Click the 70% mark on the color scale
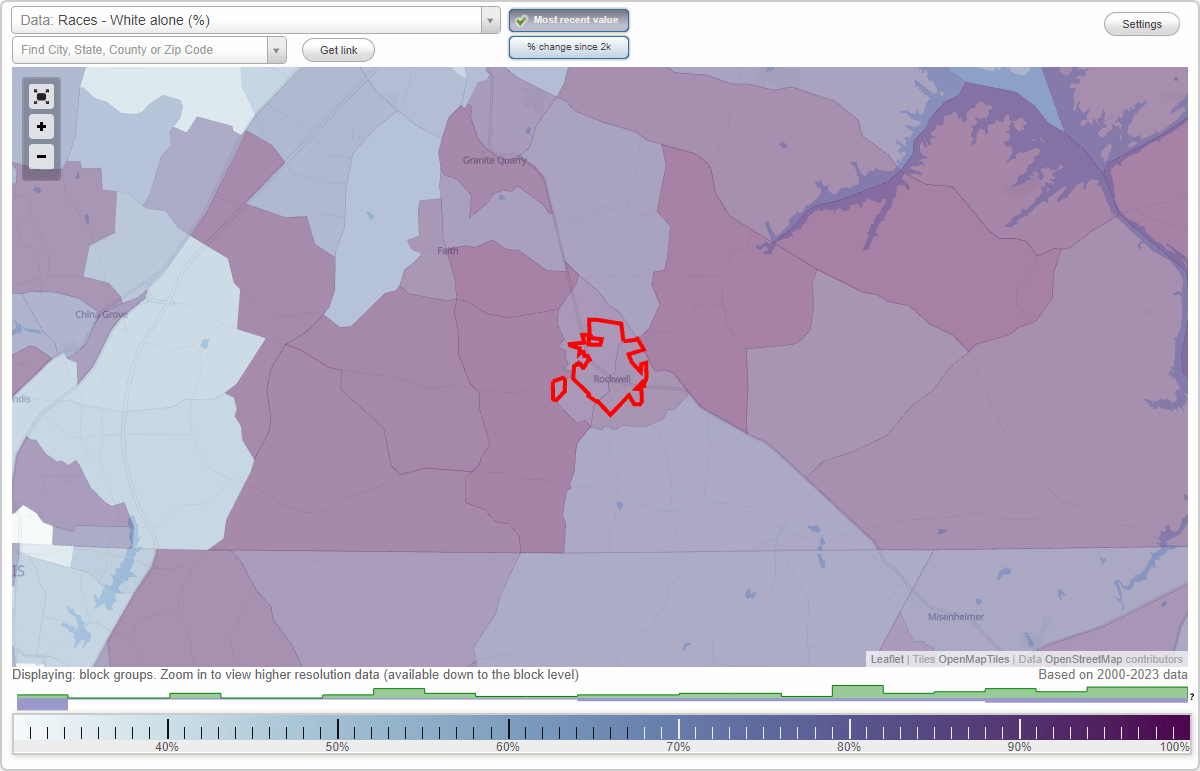1200x771 pixels. [679, 727]
